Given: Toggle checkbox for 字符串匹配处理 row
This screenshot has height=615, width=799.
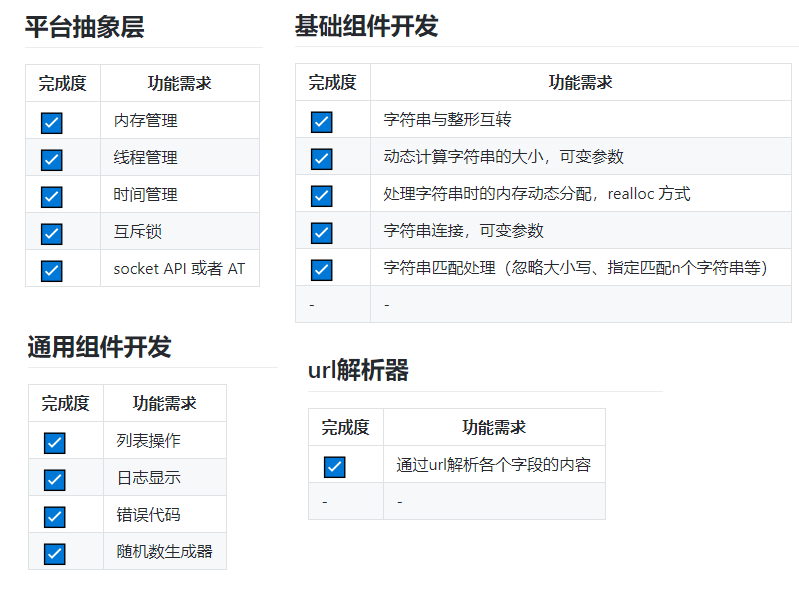Looking at the screenshot, I should click(322, 270).
